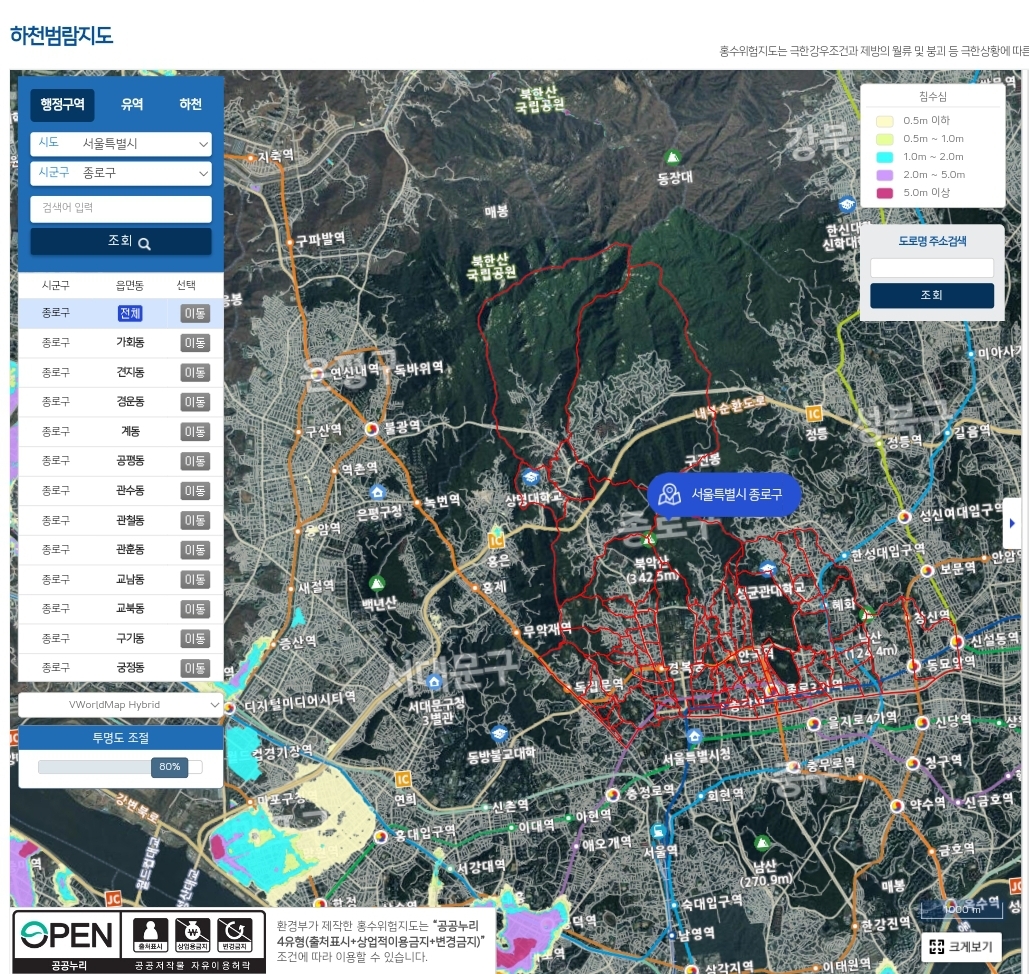
Task: Select the 전체 row for 종로구
Action: 130,313
